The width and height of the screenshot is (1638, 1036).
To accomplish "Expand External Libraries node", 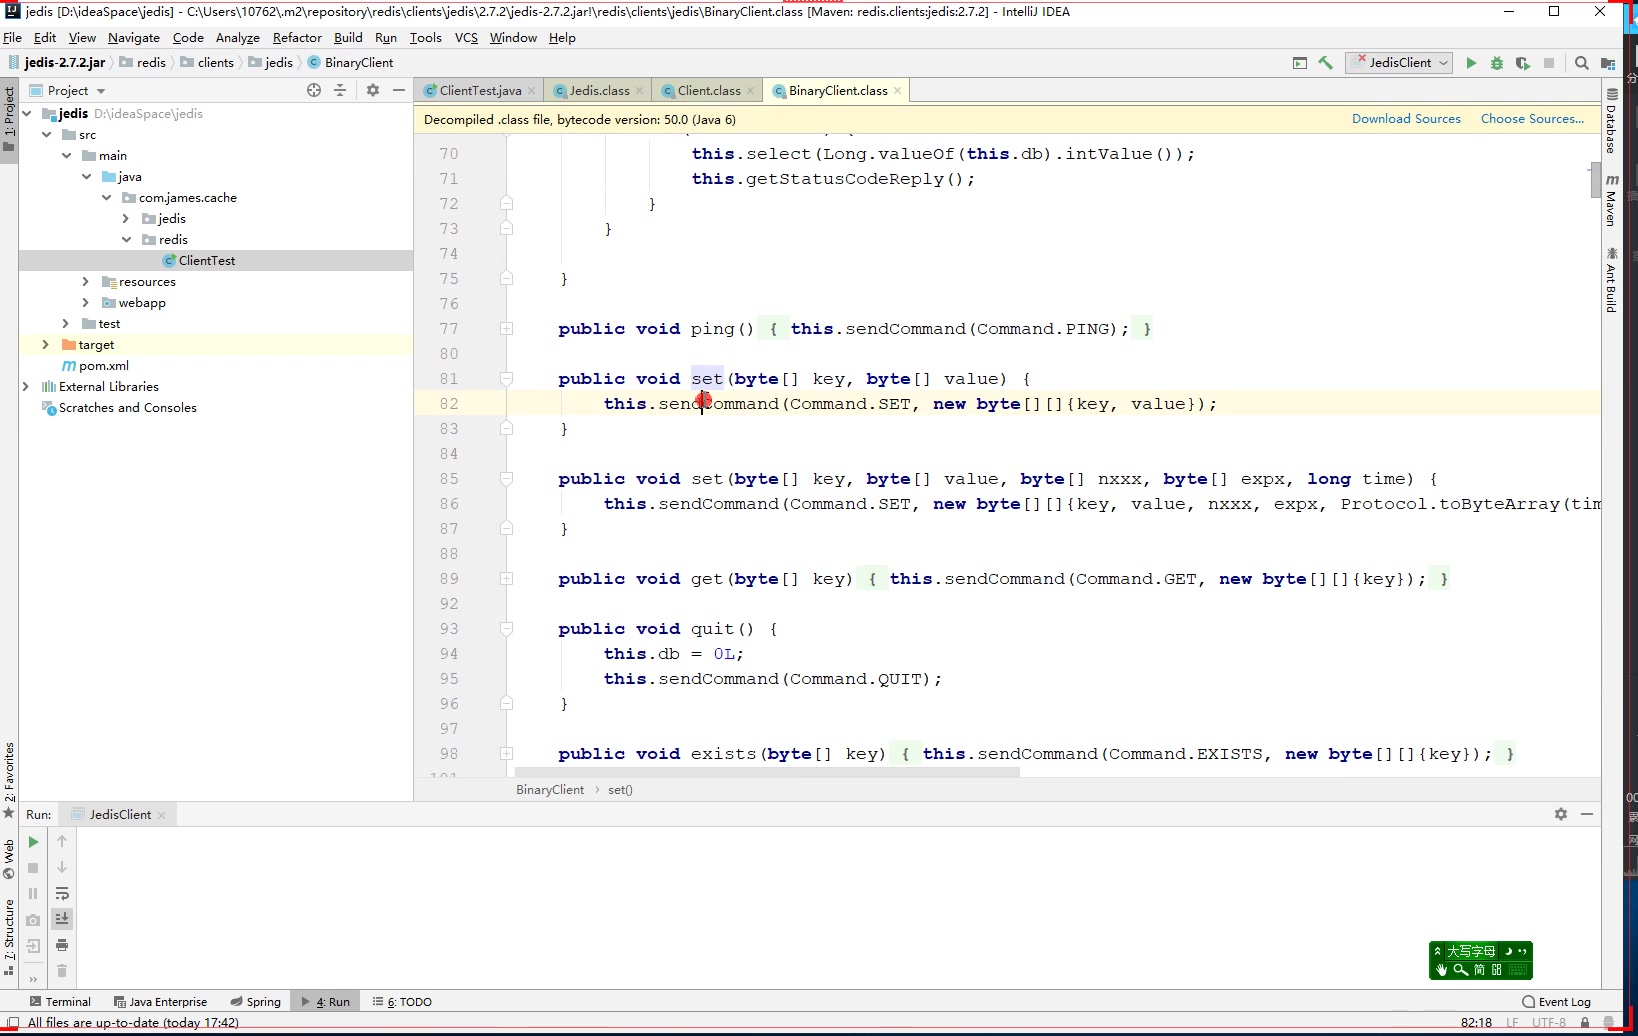I will pos(26,387).
